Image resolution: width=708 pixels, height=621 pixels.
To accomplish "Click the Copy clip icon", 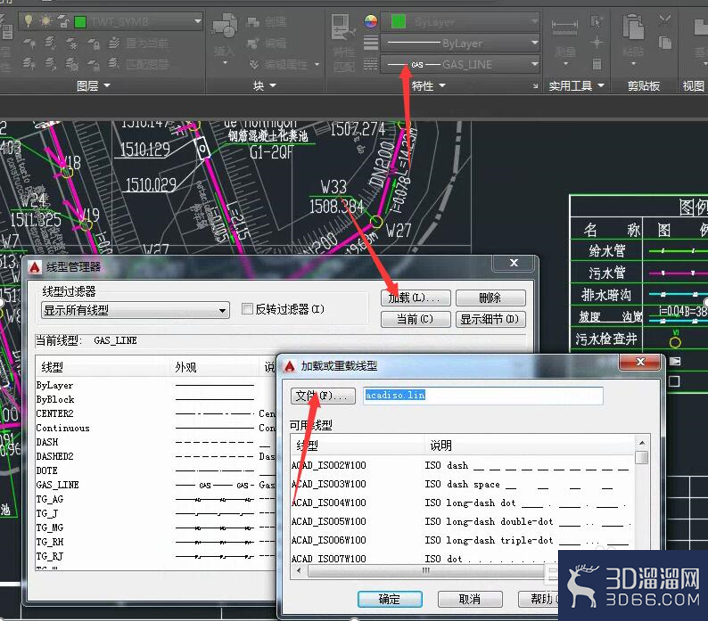I will [x=665, y=43].
